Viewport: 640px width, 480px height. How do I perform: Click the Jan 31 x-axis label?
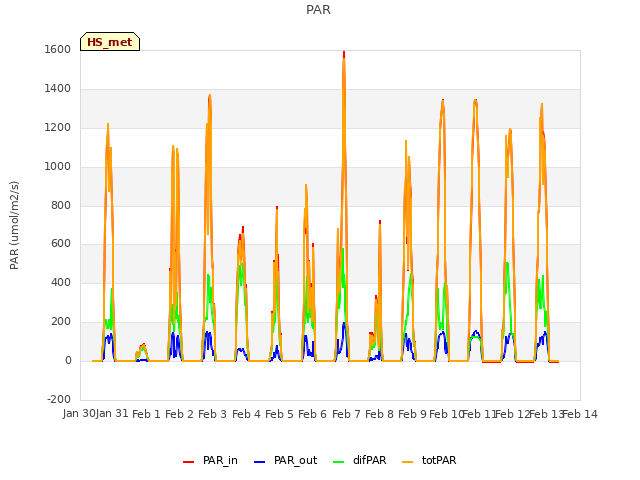point(112,414)
